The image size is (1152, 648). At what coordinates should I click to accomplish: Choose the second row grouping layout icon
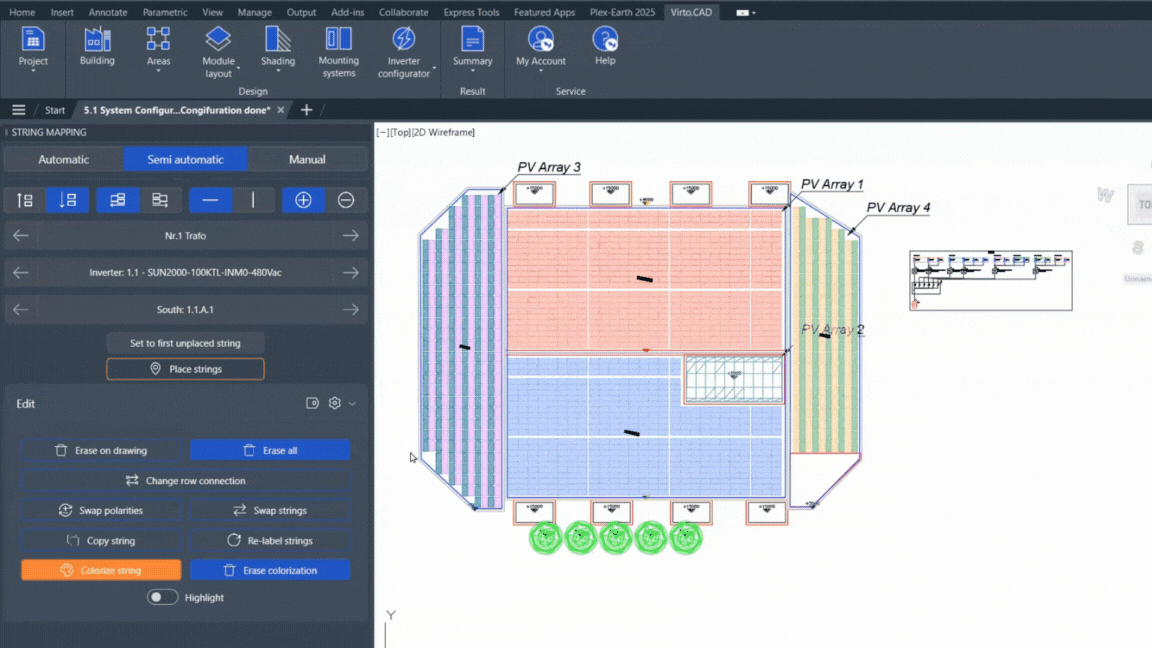[159, 200]
